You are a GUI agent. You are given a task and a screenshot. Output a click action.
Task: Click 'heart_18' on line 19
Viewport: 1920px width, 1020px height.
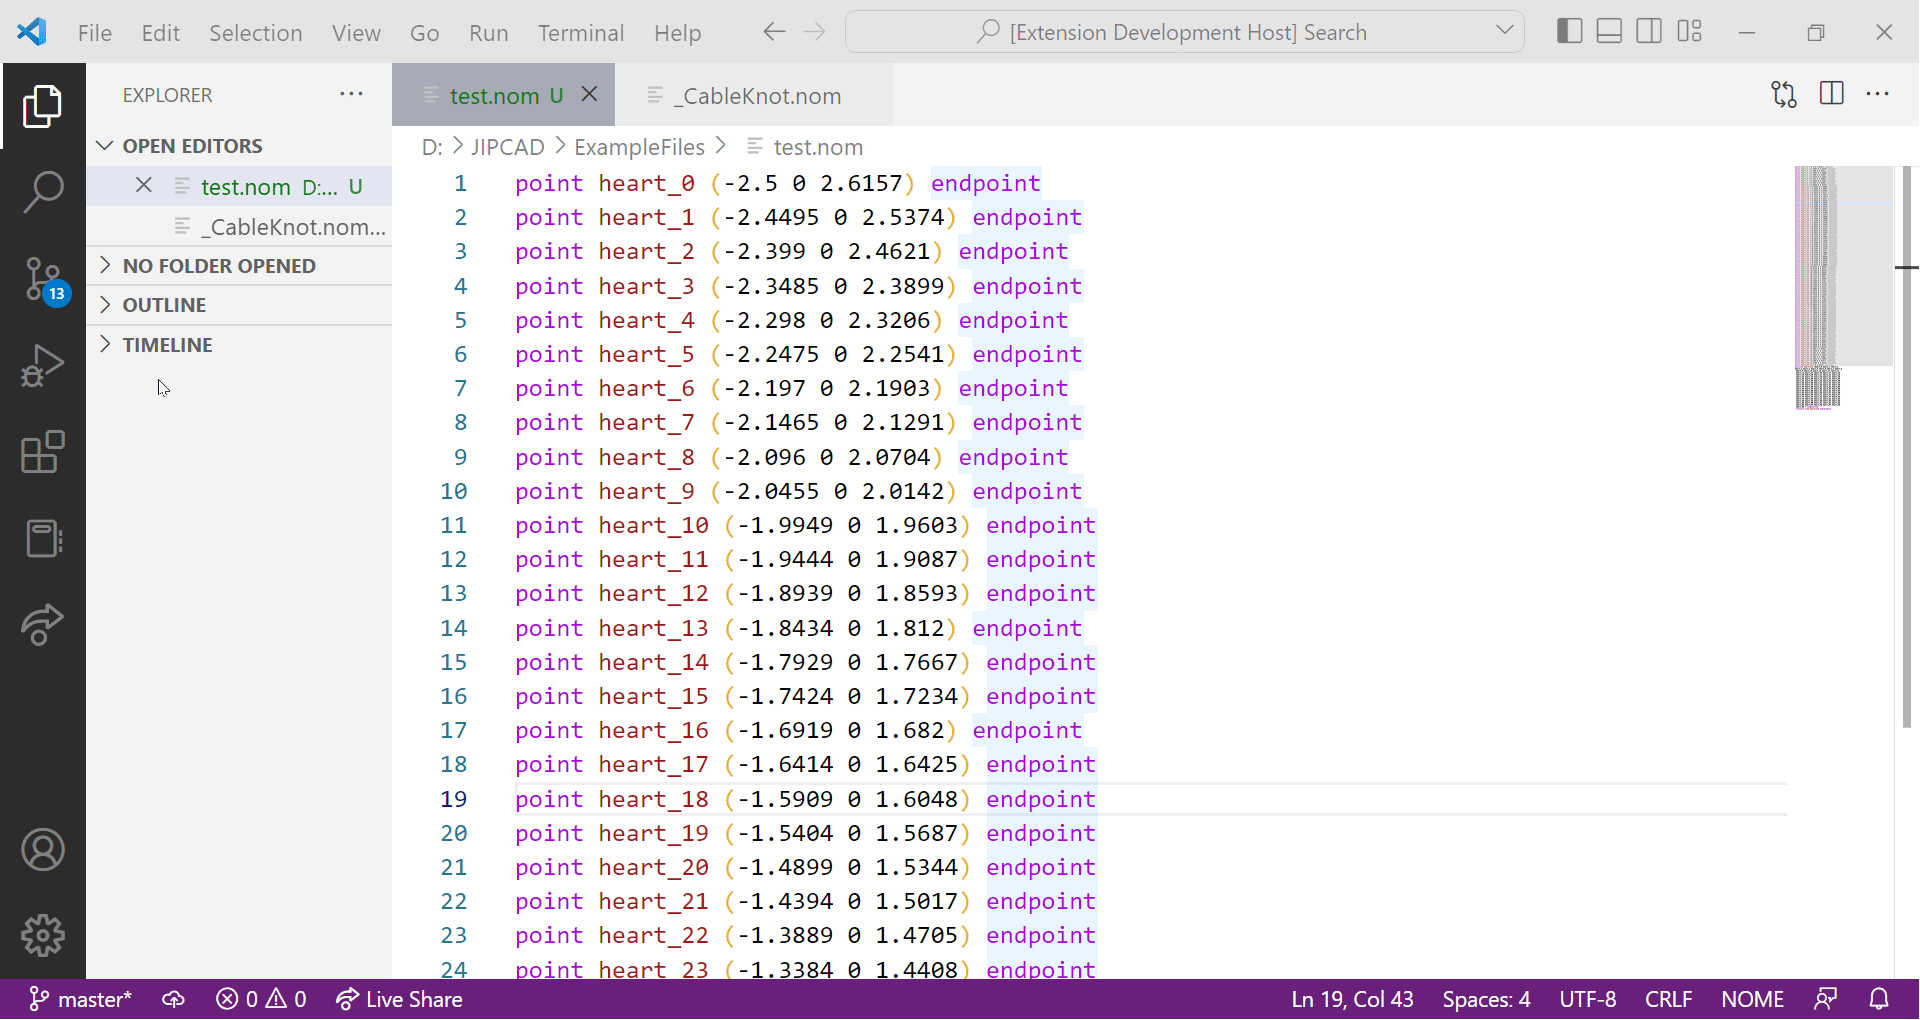tap(653, 799)
